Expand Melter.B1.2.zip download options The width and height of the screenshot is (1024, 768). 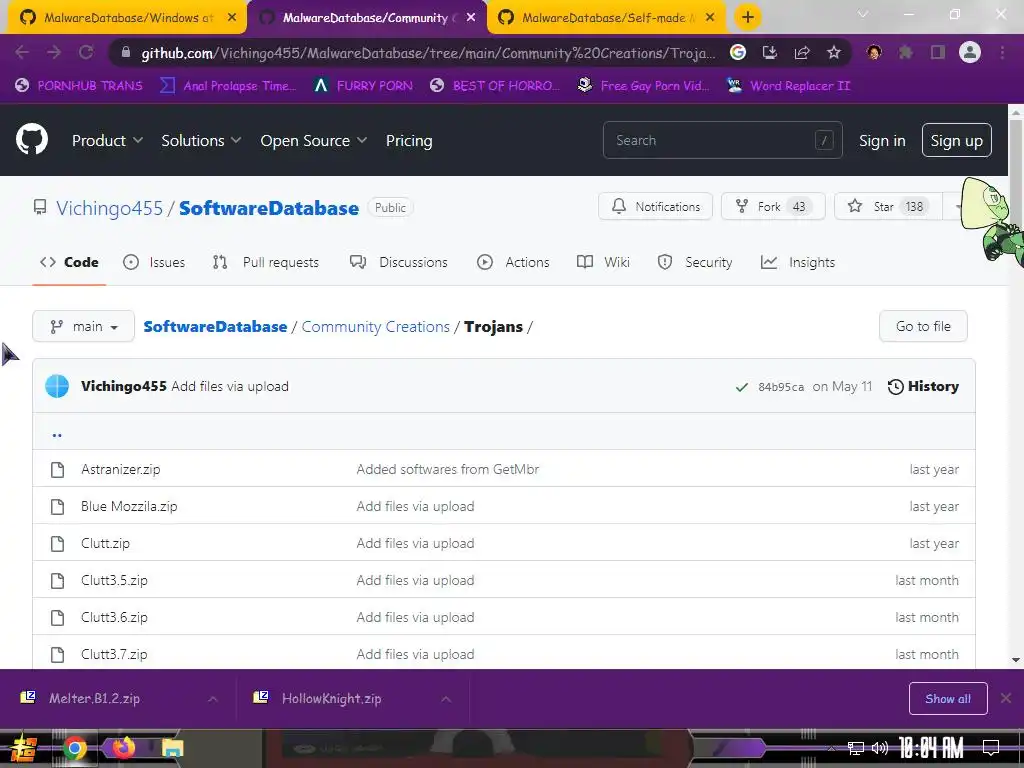point(213,699)
